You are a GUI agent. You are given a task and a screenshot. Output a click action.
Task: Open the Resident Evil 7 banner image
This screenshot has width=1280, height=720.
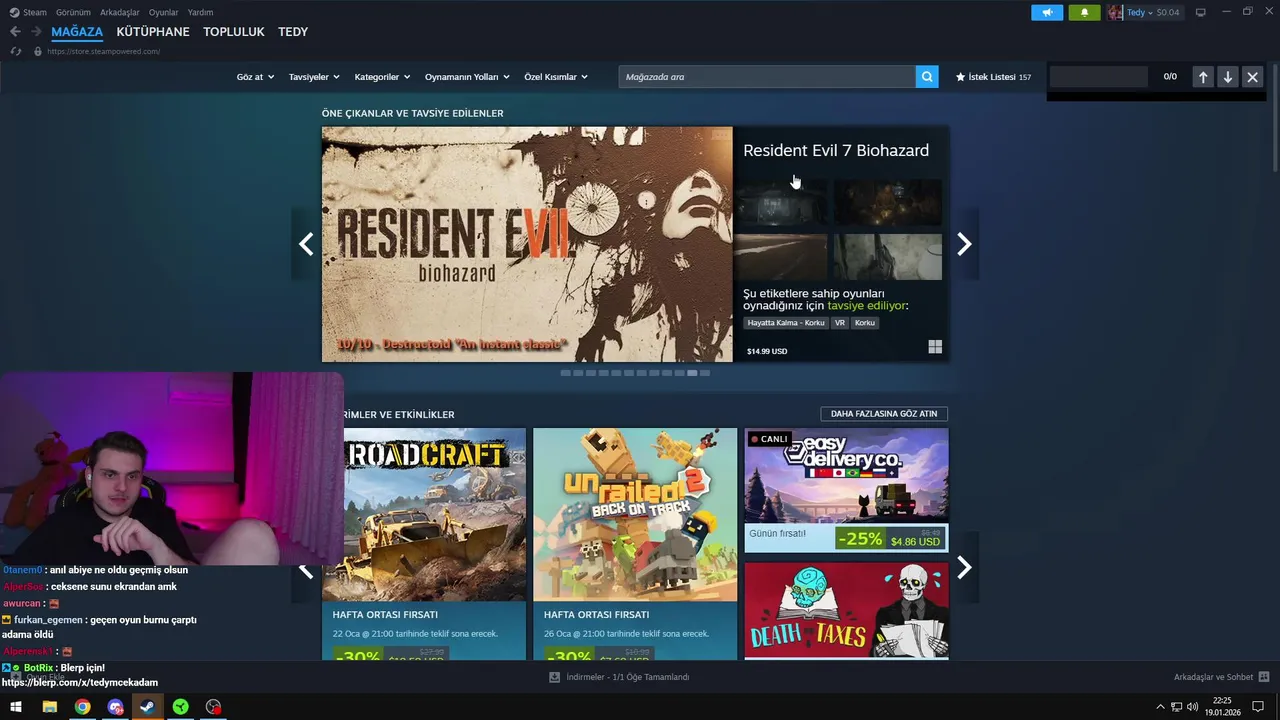pos(527,244)
